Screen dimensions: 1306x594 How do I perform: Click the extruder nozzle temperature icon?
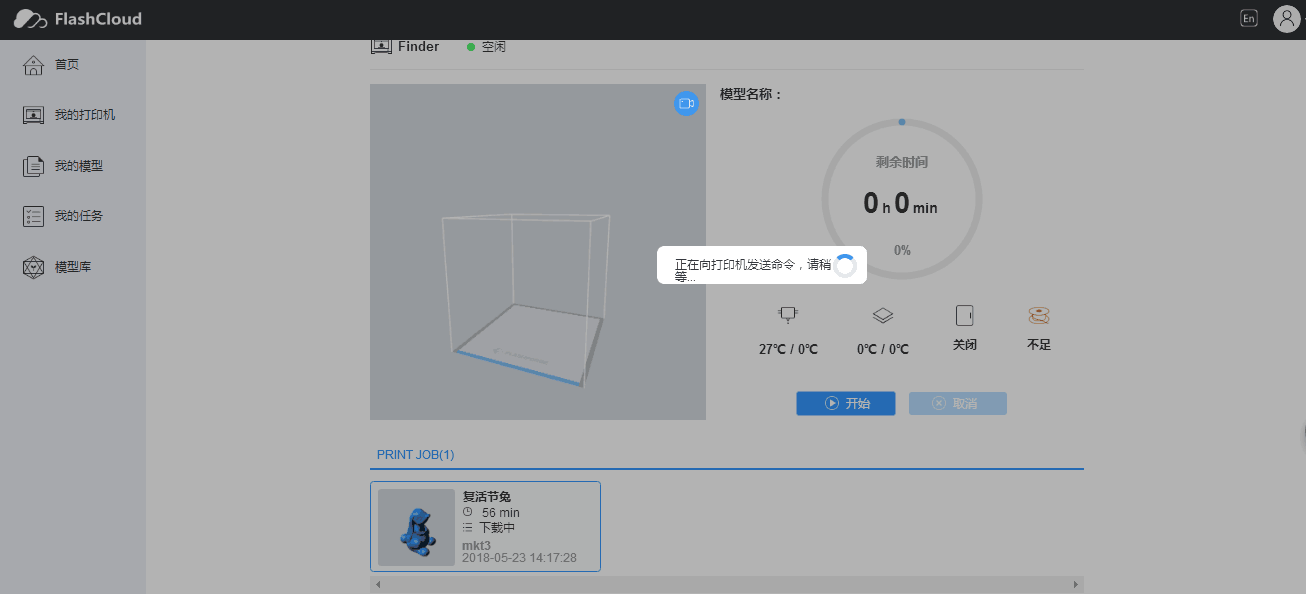(788, 315)
